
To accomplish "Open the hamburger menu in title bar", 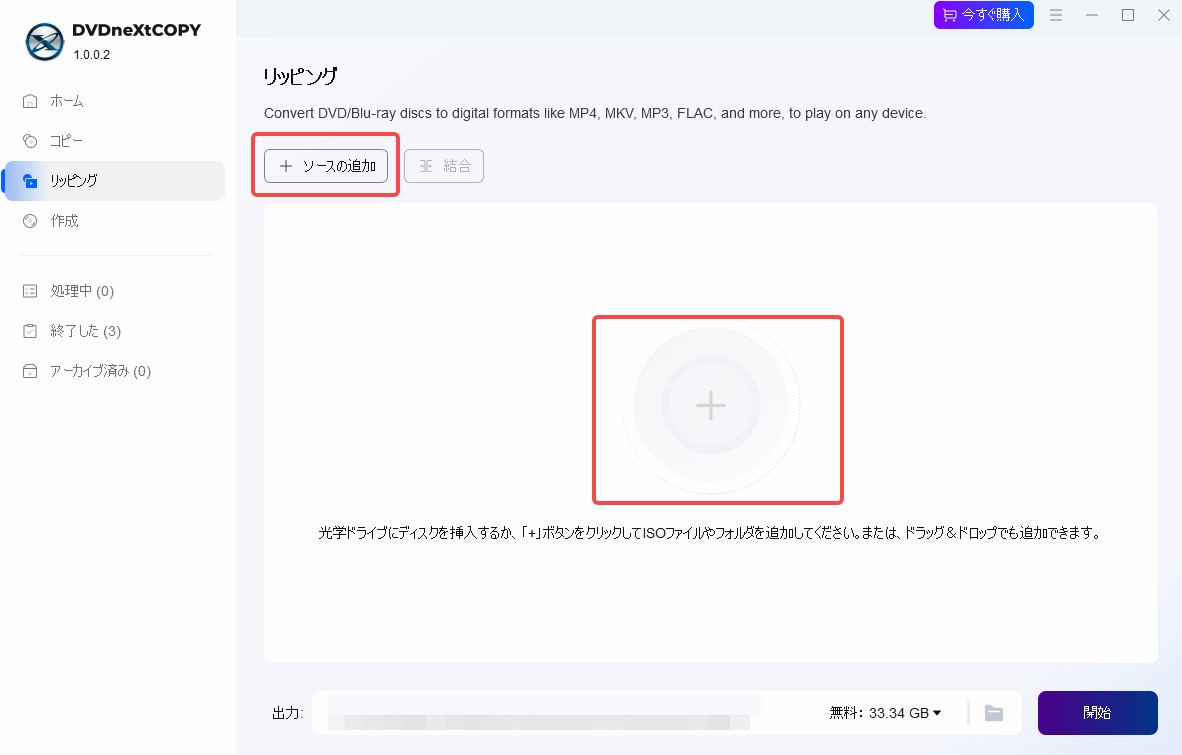I will pyautogui.click(x=1056, y=15).
